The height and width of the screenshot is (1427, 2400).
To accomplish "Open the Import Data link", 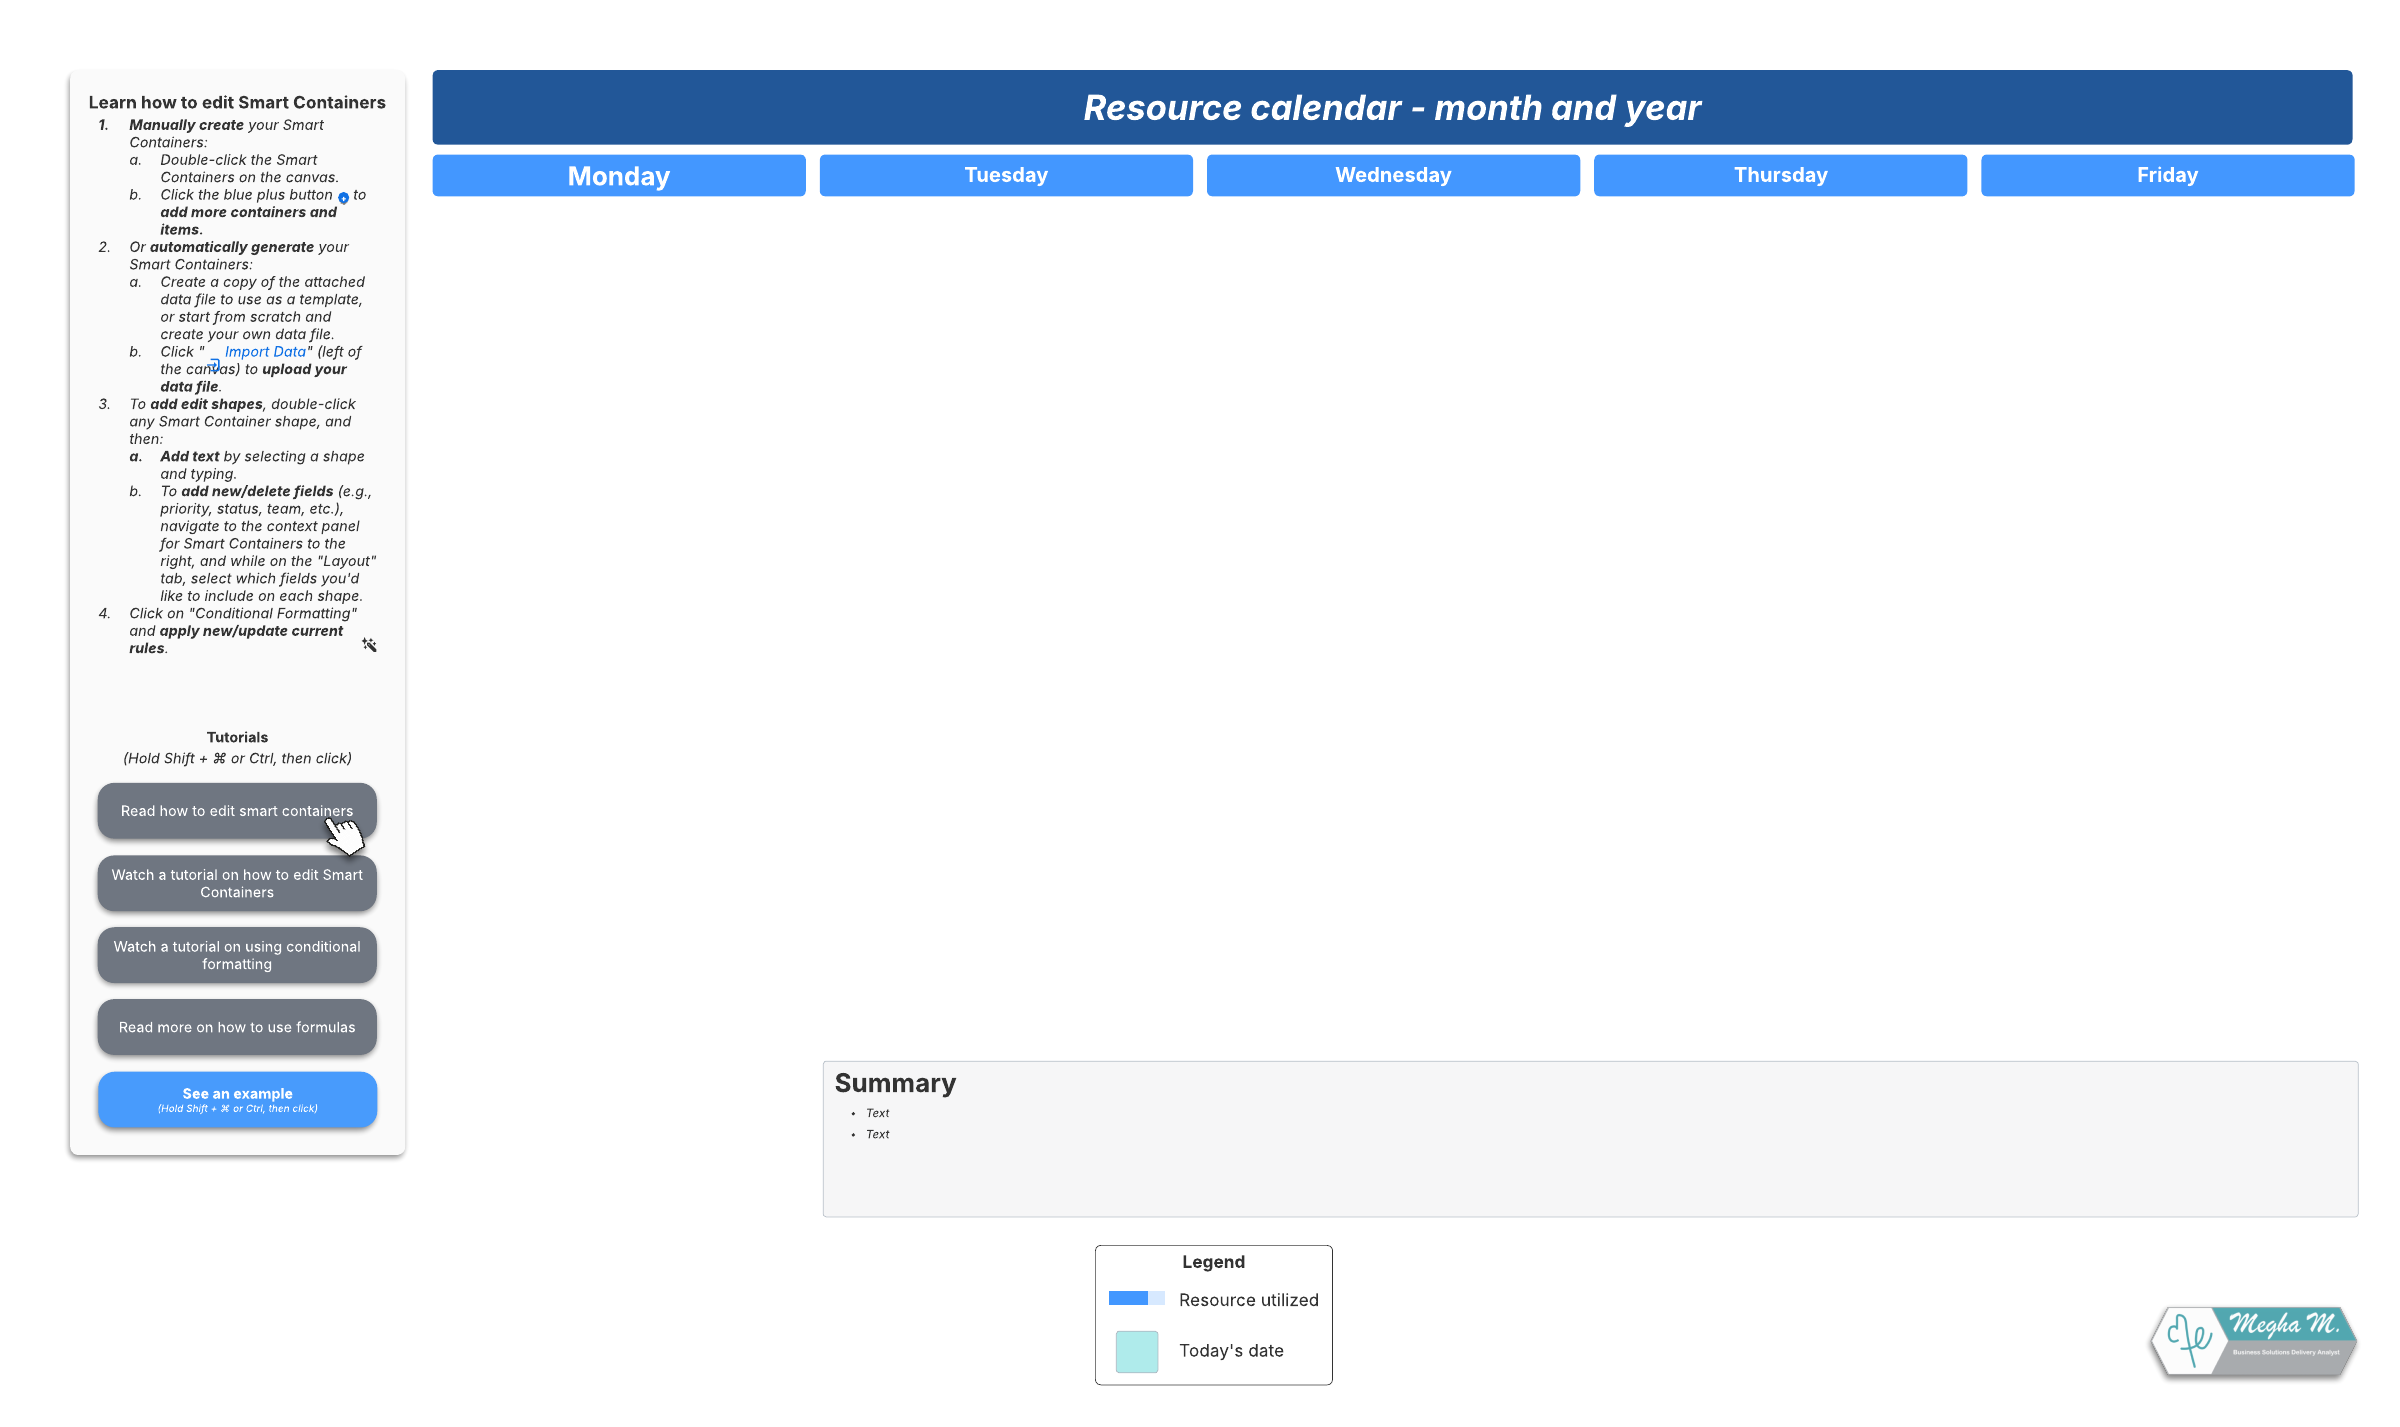I will (x=265, y=352).
